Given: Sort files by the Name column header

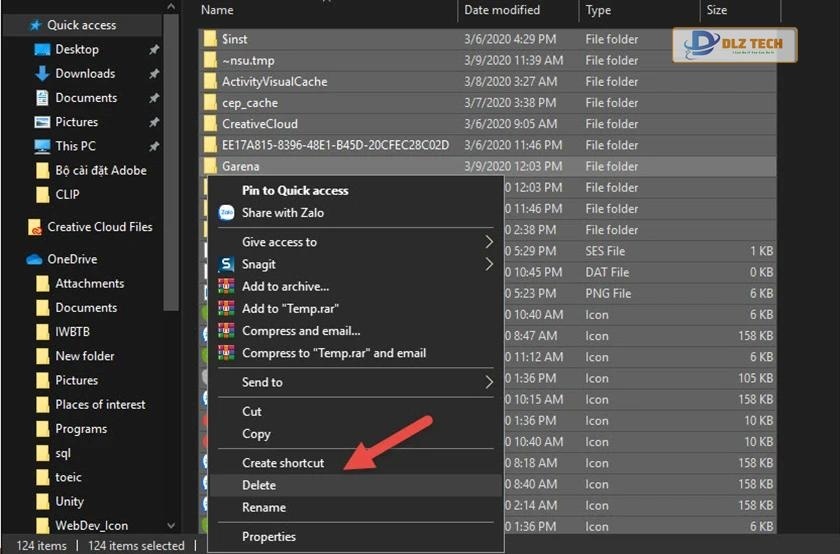Looking at the screenshot, I should 217,10.
